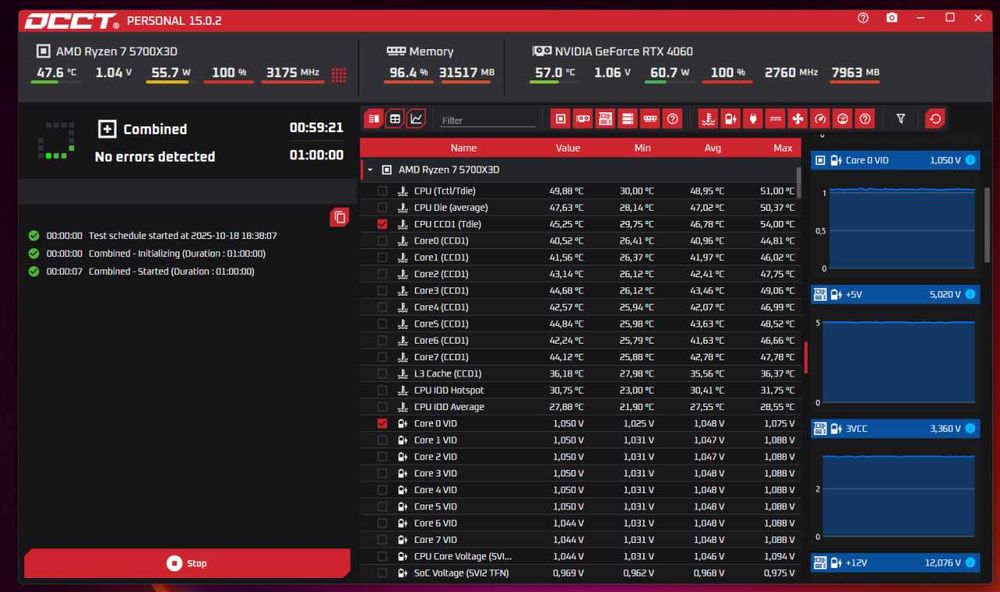Viewport: 1000px width, 592px height.
Task: Toggle the current sensor type icon
Action: (x=775, y=119)
